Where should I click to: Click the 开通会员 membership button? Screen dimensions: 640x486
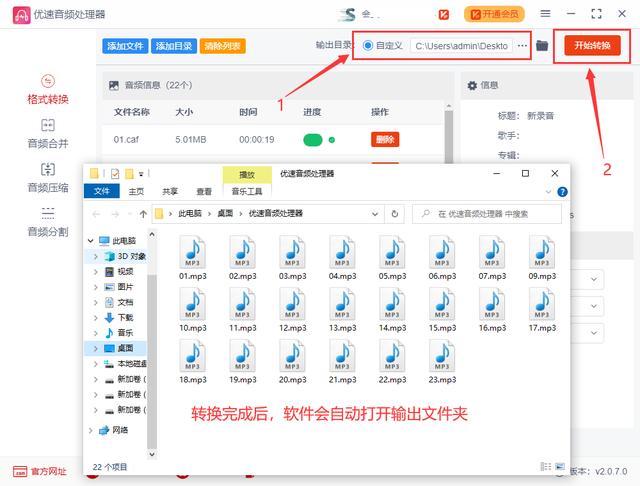point(494,14)
